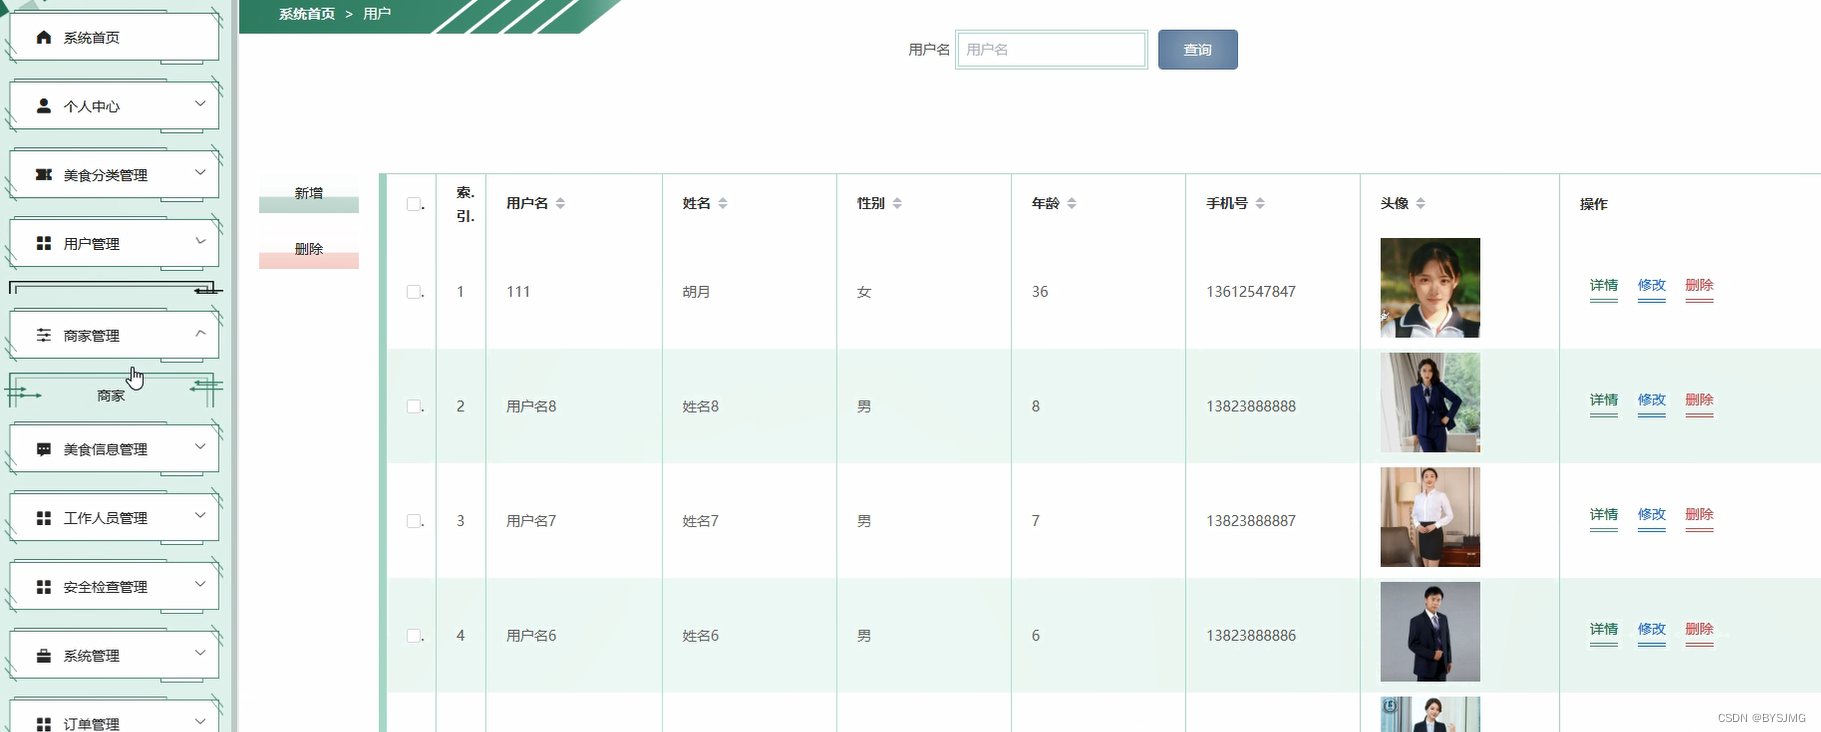Click 删除 for 用户名6

coord(1699,631)
